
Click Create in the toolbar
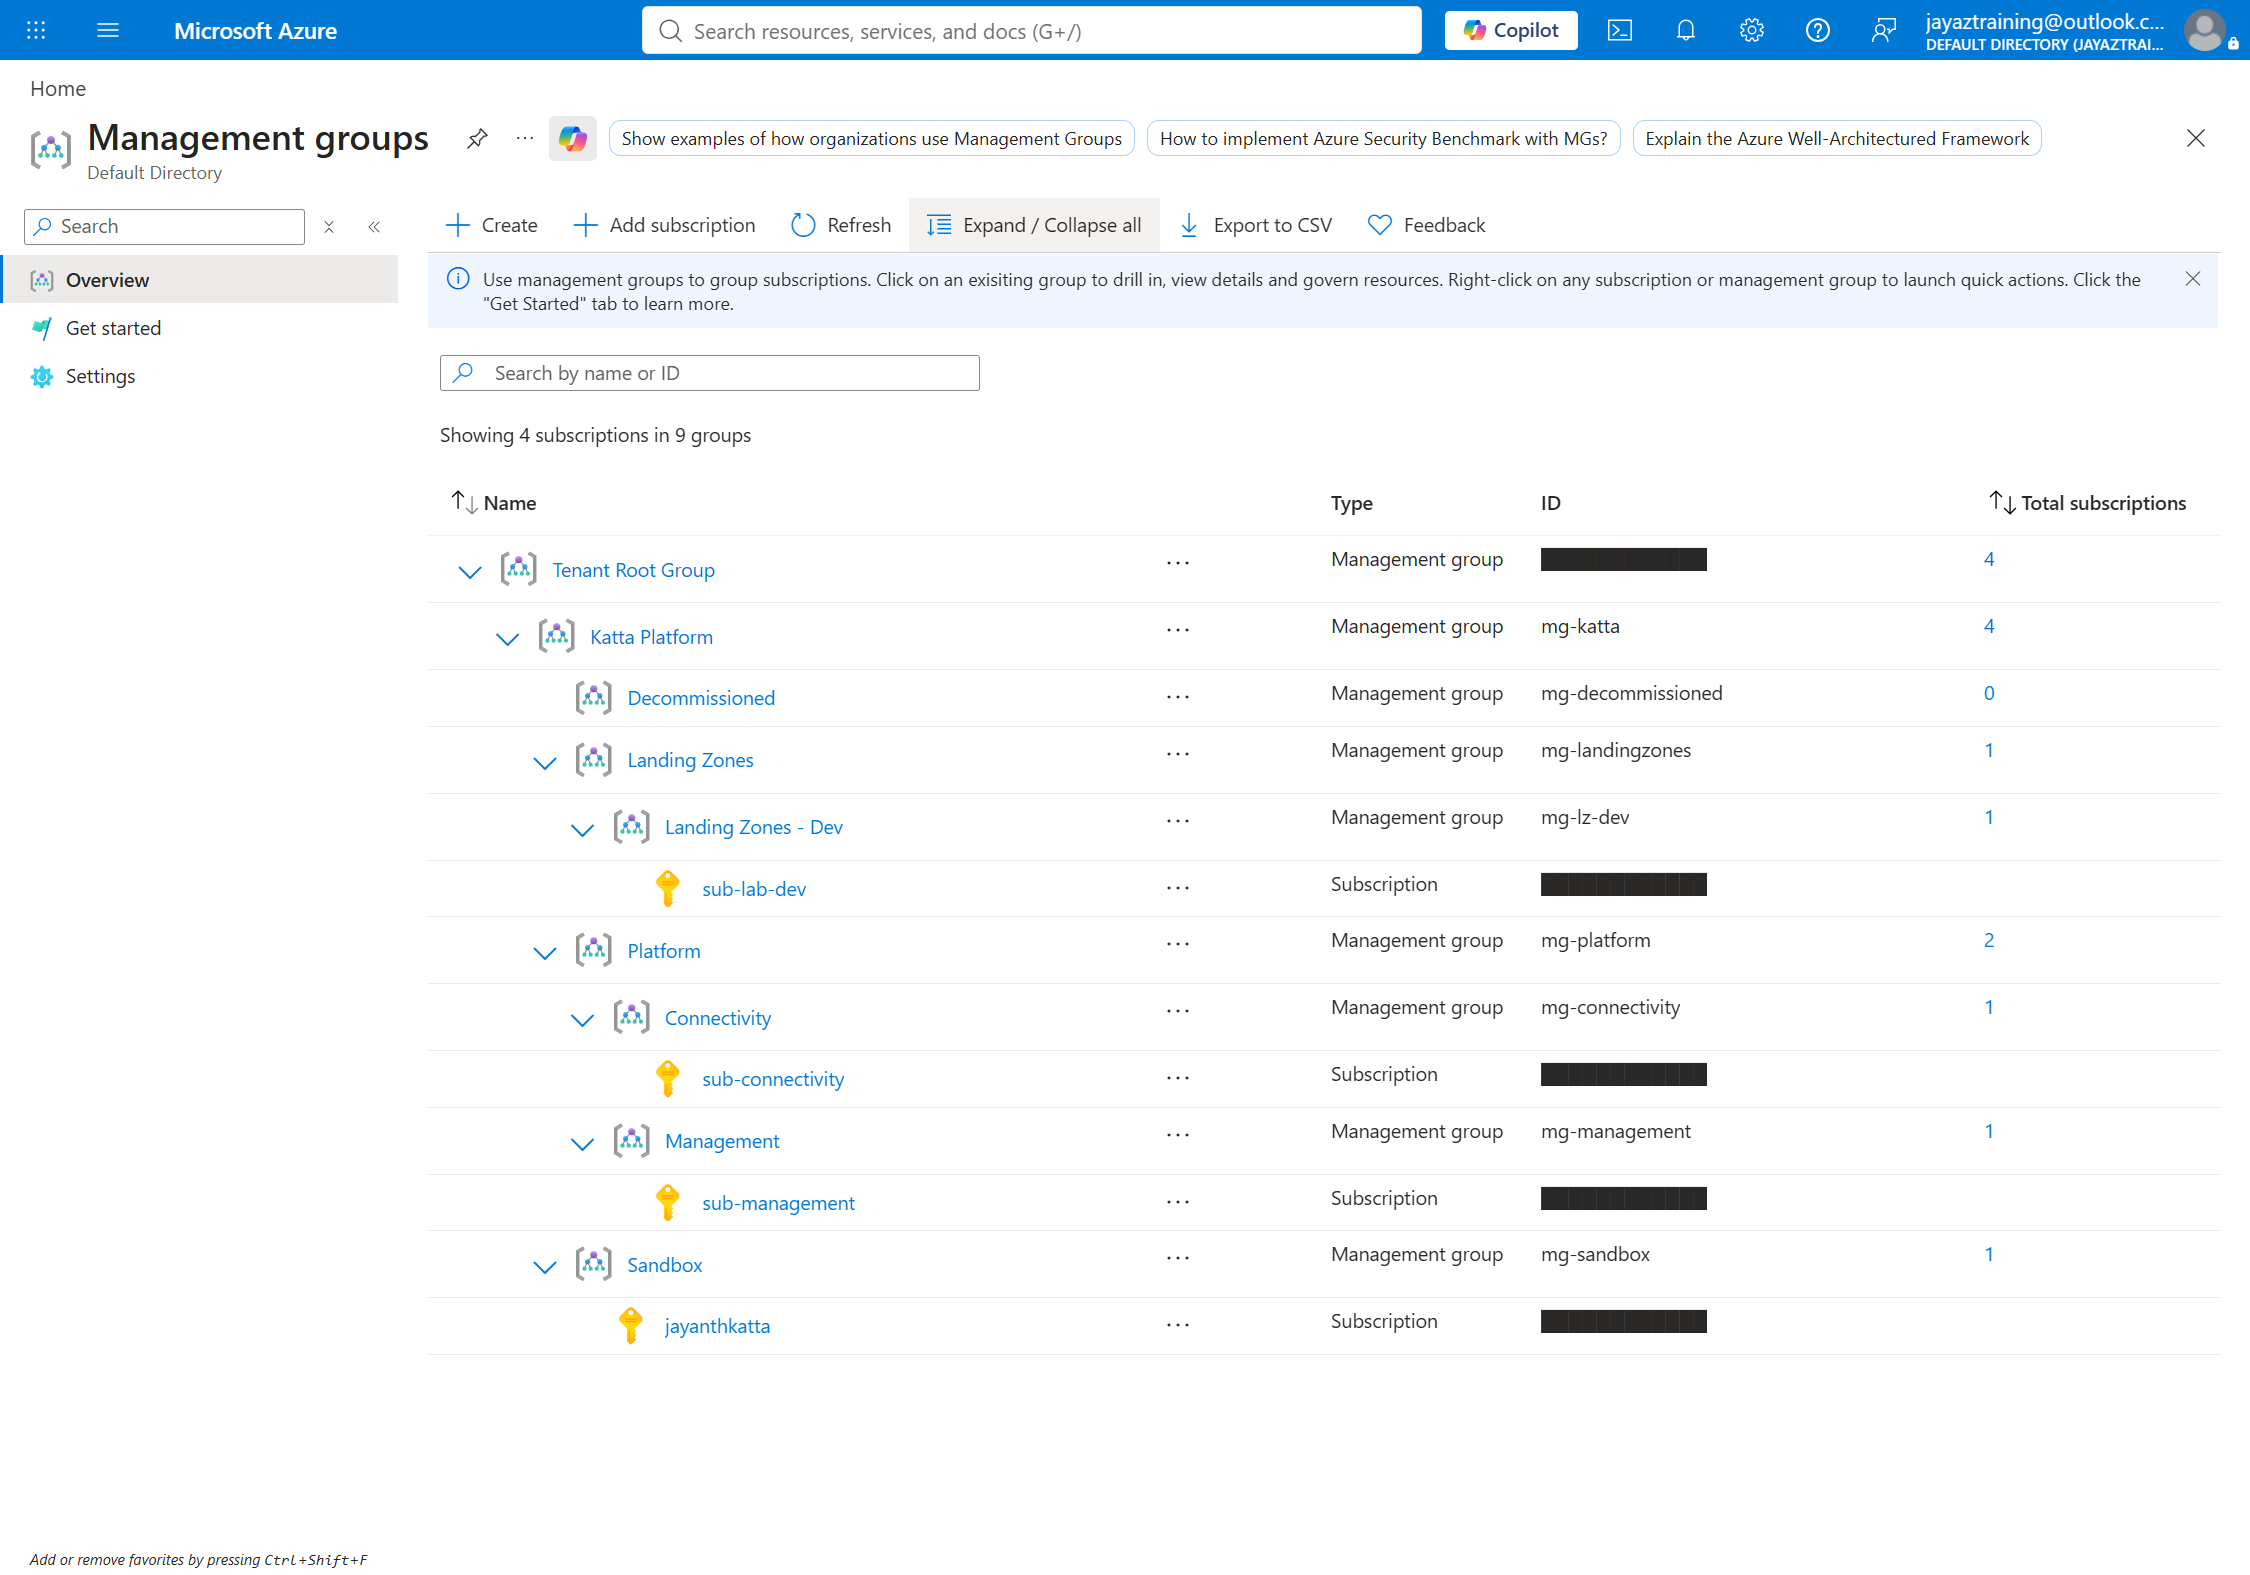pos(491,225)
